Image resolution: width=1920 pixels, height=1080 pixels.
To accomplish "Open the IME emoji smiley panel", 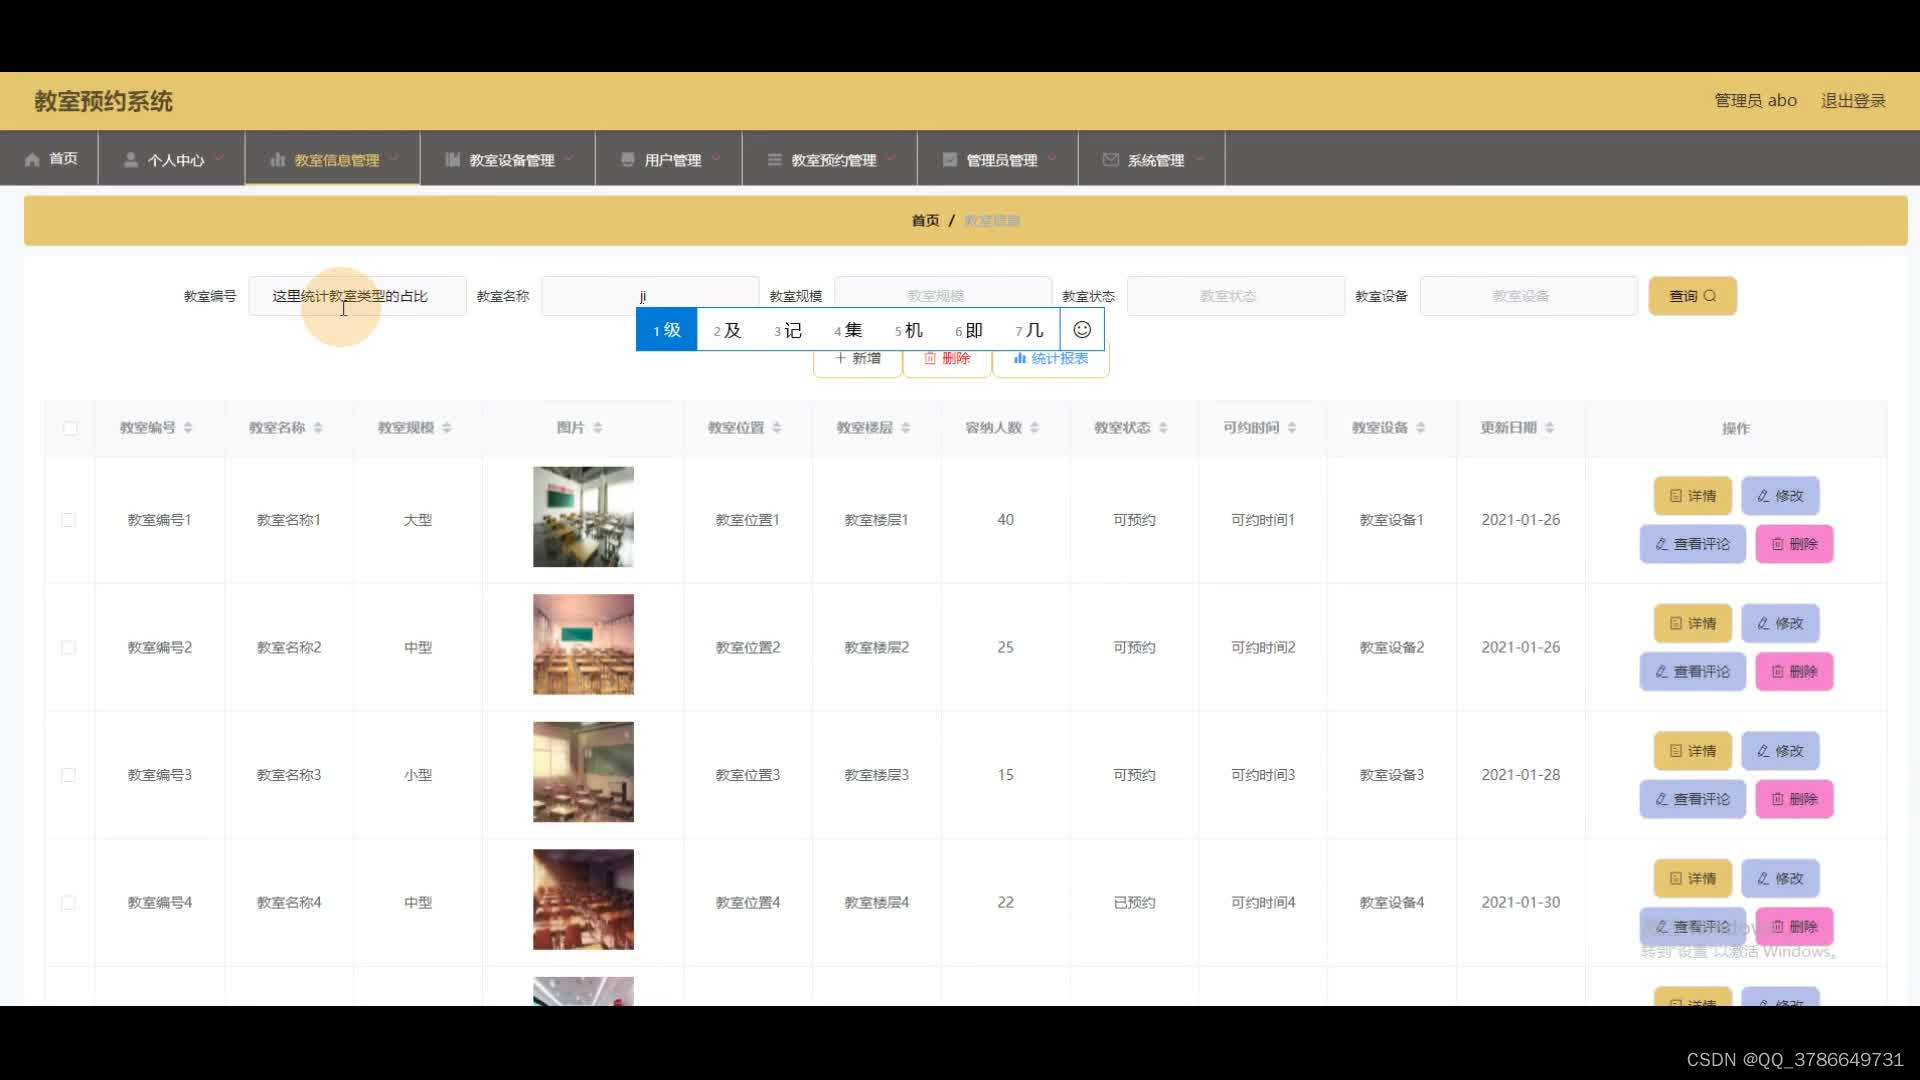I will click(1082, 330).
